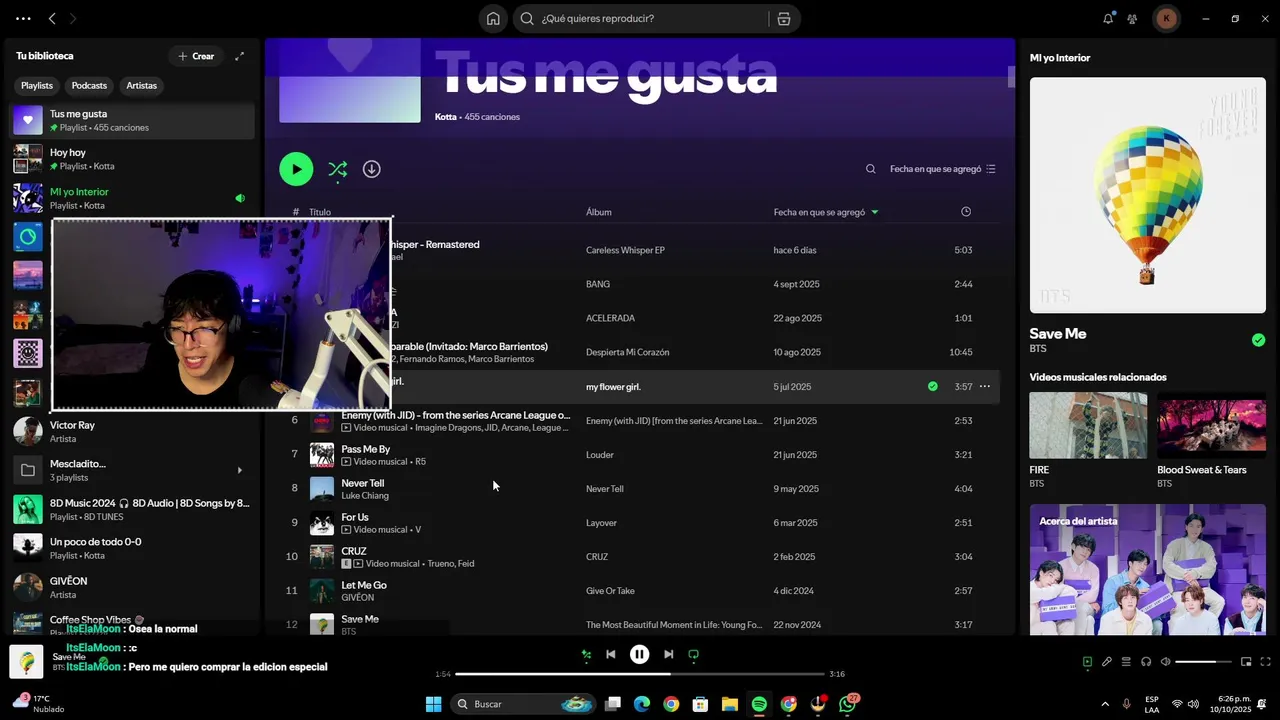This screenshot has width=1280, height=720.
Task: Open the Louder album link
Action: coord(600,455)
